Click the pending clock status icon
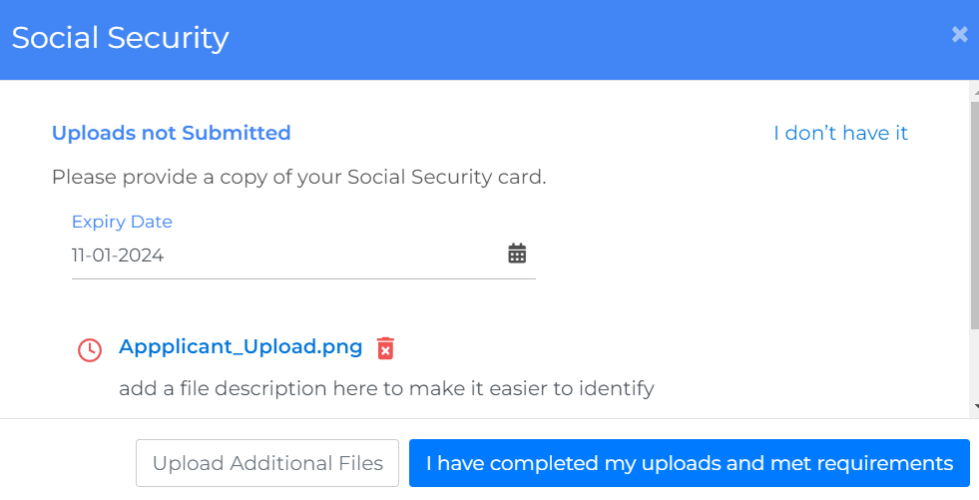 [90, 349]
